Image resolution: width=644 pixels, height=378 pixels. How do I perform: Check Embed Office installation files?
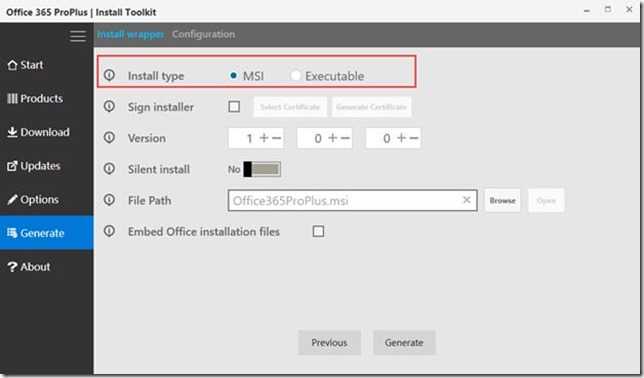[318, 231]
